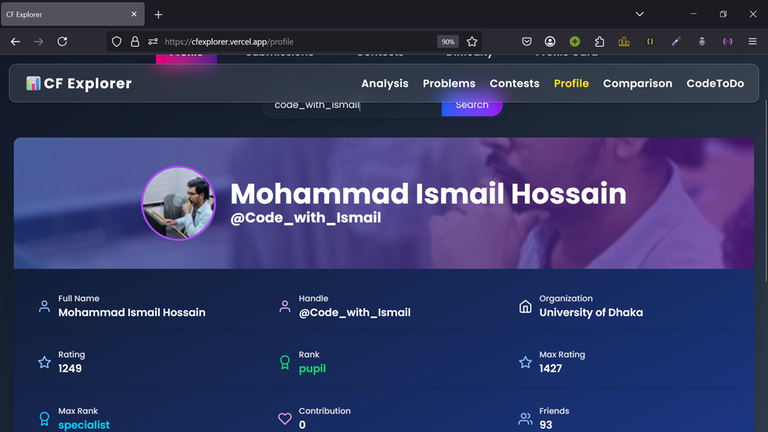
Task: Go to the Problems page
Action: click(448, 84)
